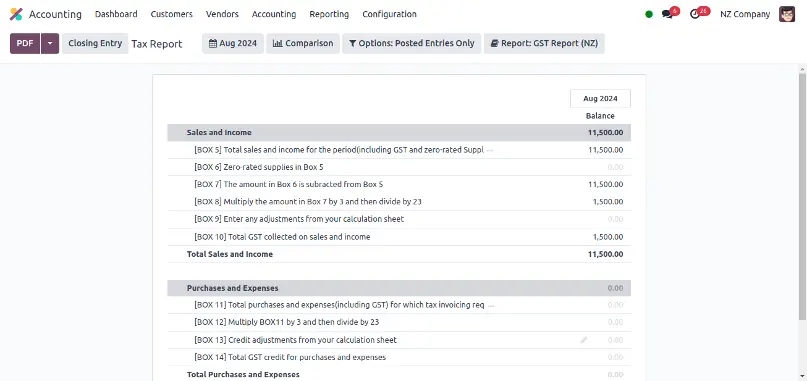Click the Tax Report title
The height and width of the screenshot is (381, 807).
click(x=156, y=44)
